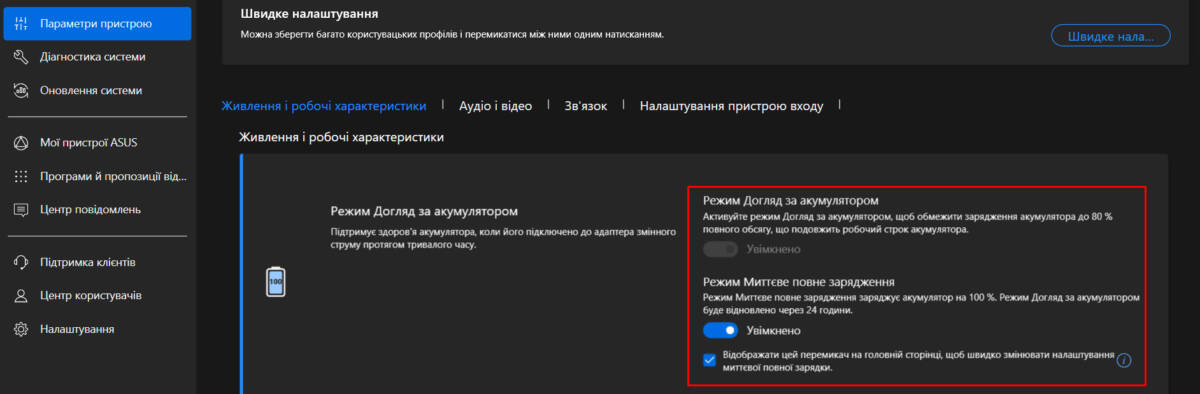Viewport: 1200px width, 394px height.
Task: Click the Діагностика системи wrench icon
Action: 20,56
